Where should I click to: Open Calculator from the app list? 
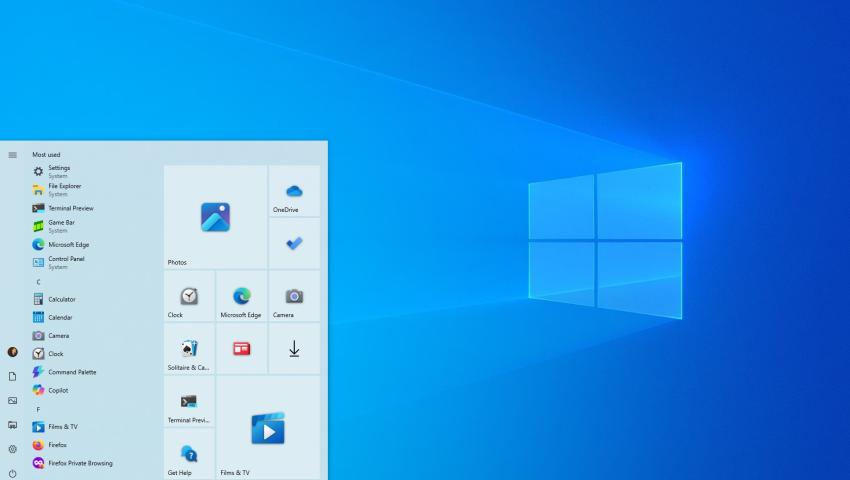pyautogui.click(x=62, y=299)
